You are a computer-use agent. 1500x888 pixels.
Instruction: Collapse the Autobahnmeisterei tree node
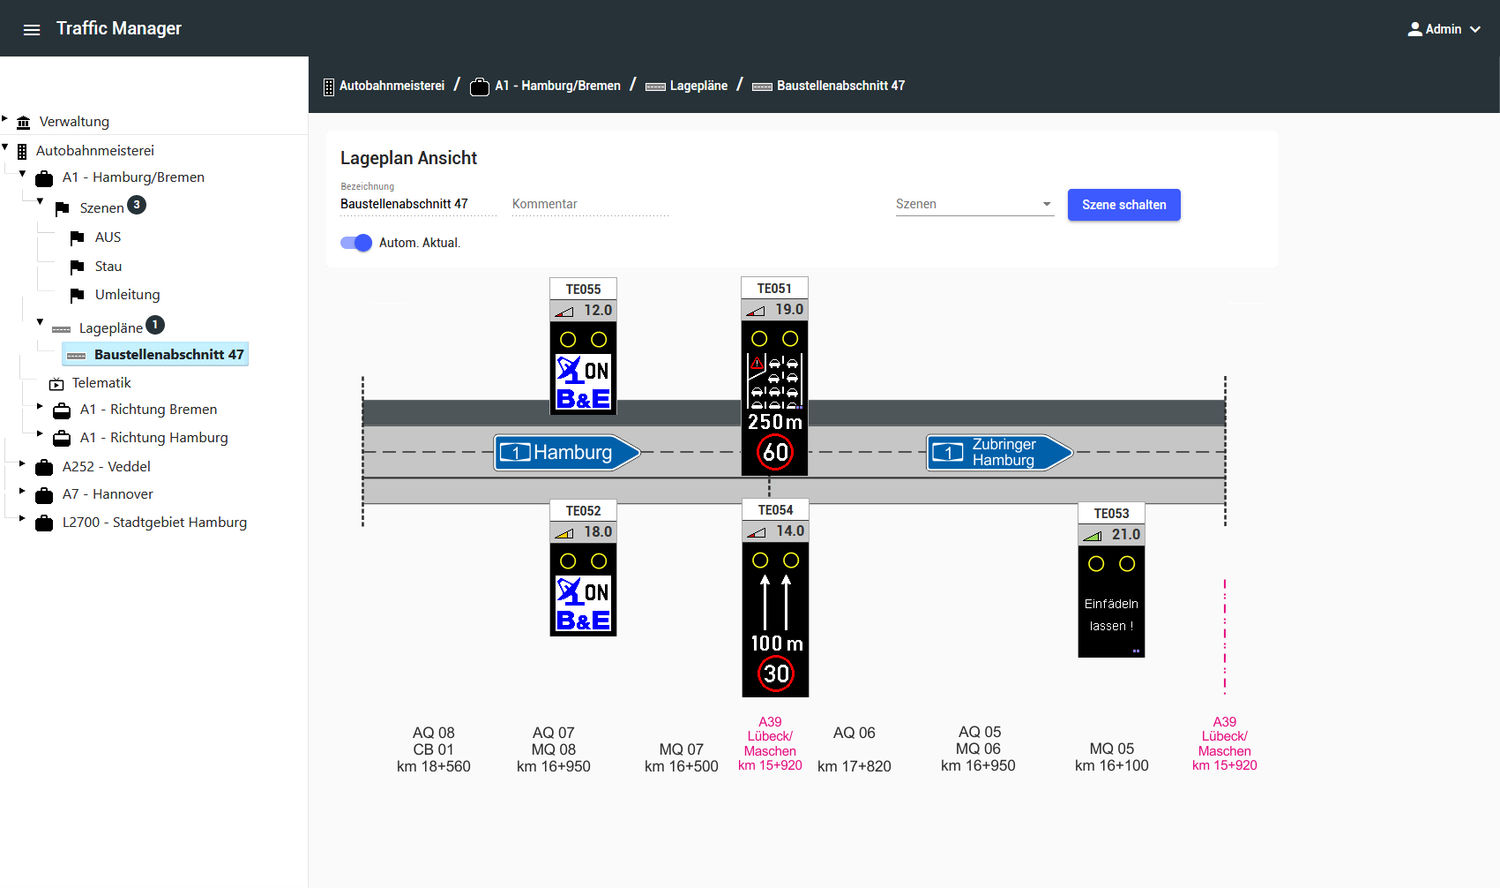pos(5,147)
